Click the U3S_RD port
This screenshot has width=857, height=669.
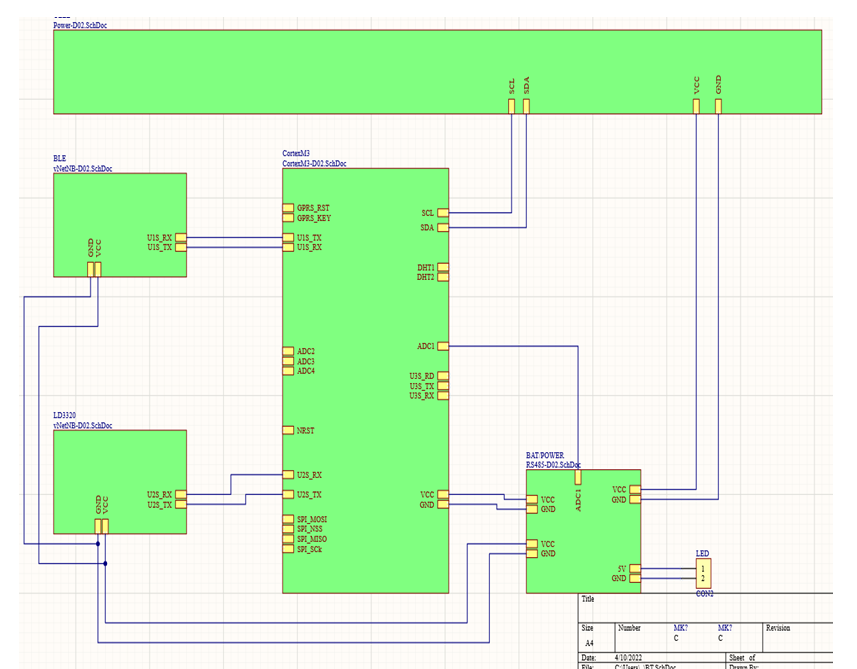[x=443, y=375]
